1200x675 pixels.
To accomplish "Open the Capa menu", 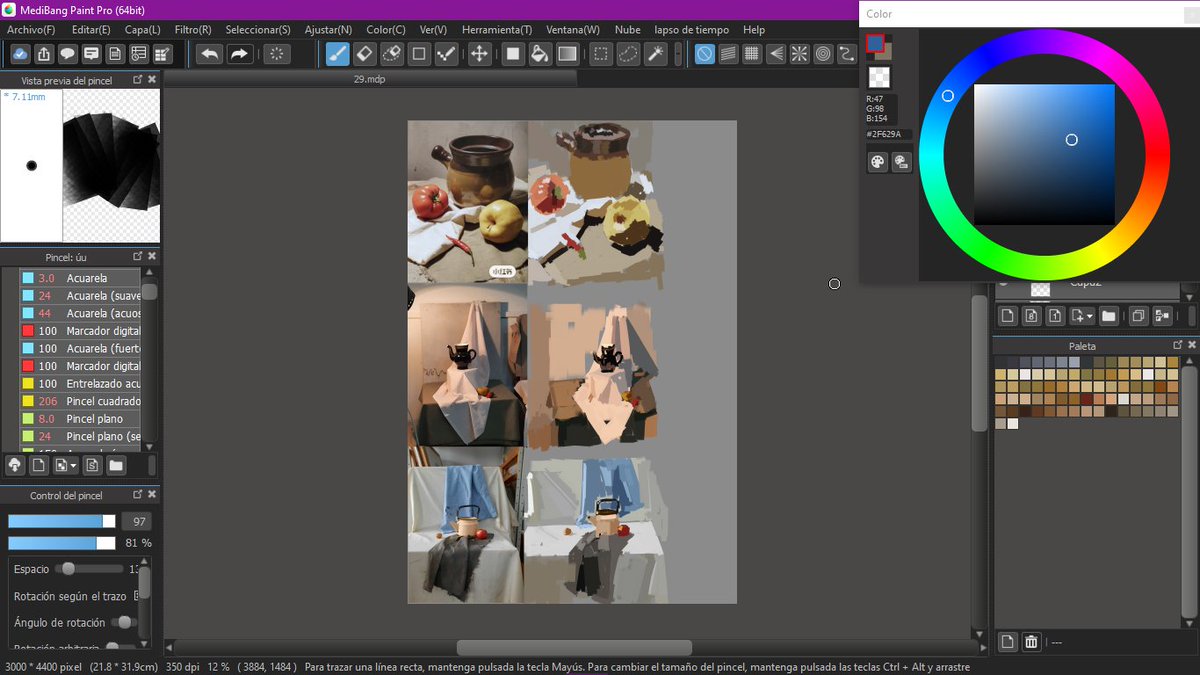I will tap(142, 30).
